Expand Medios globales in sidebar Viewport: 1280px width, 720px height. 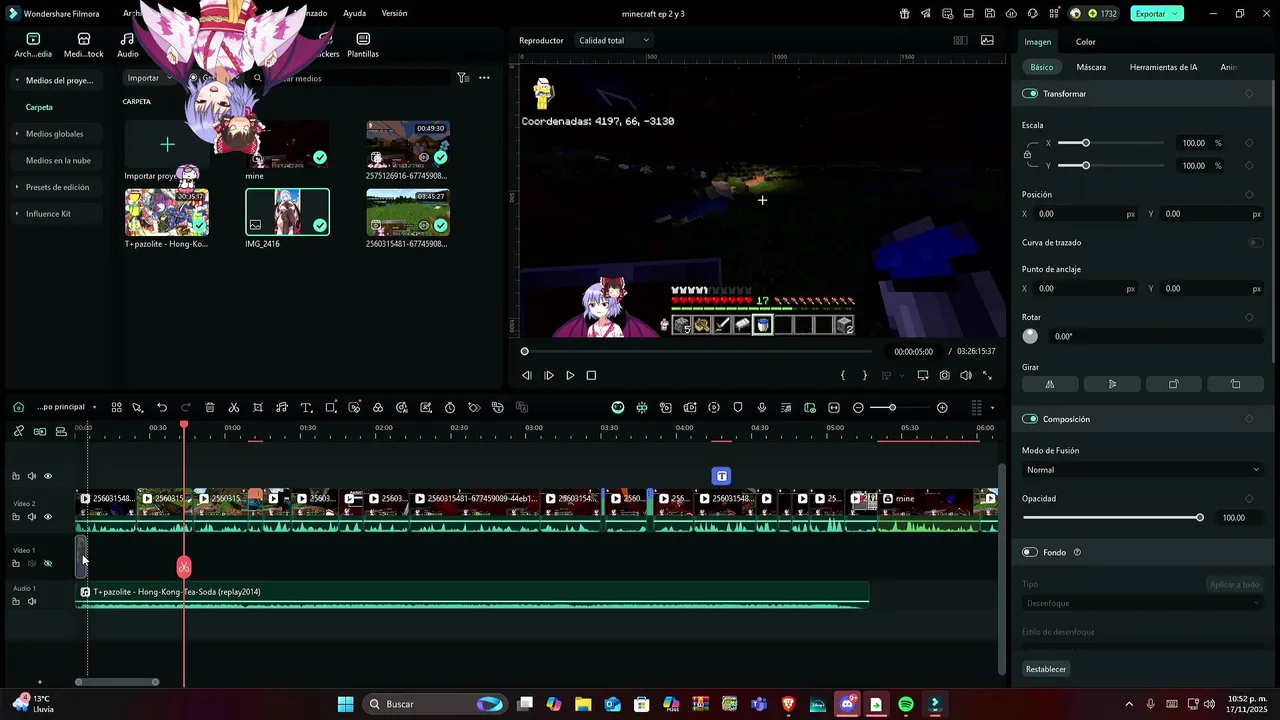[x=17, y=133]
